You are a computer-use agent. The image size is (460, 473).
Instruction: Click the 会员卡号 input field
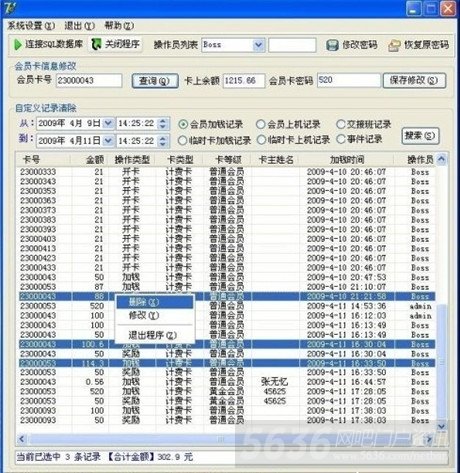tap(89, 80)
